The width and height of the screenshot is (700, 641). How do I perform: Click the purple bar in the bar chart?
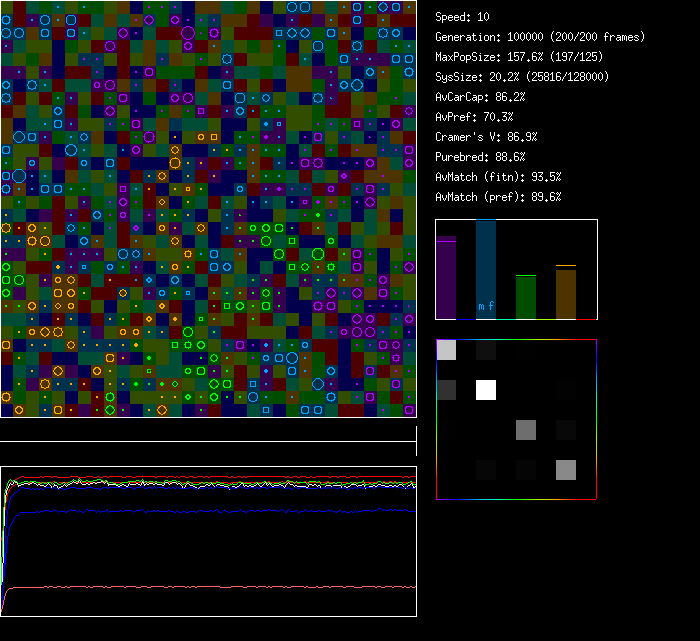(x=446, y=278)
